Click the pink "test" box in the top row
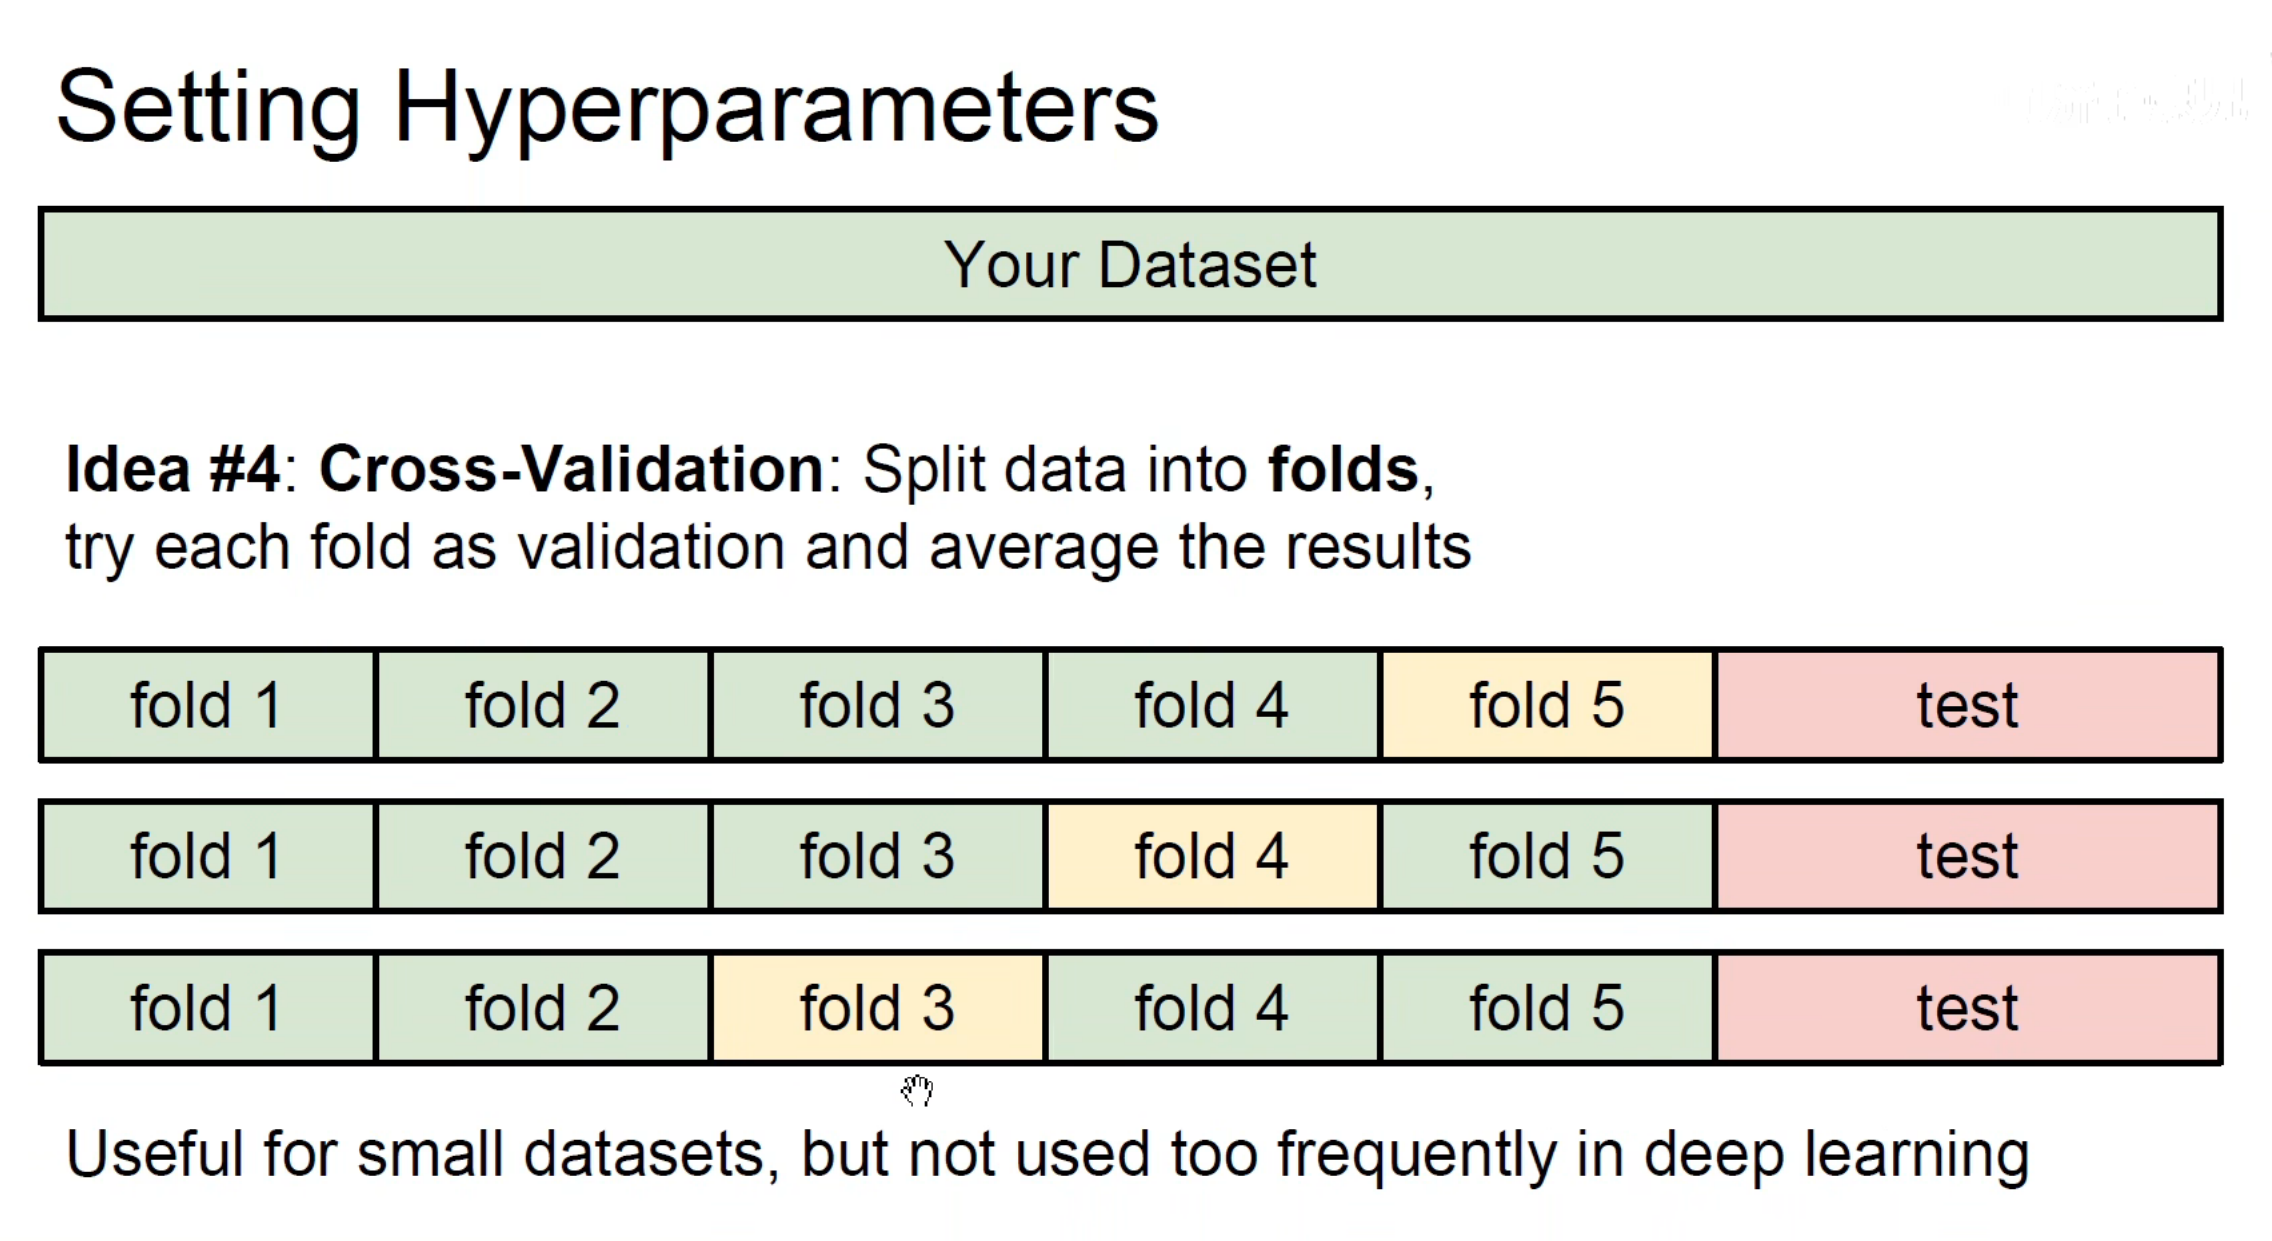Image resolution: width=2272 pixels, height=1241 pixels. (1967, 705)
